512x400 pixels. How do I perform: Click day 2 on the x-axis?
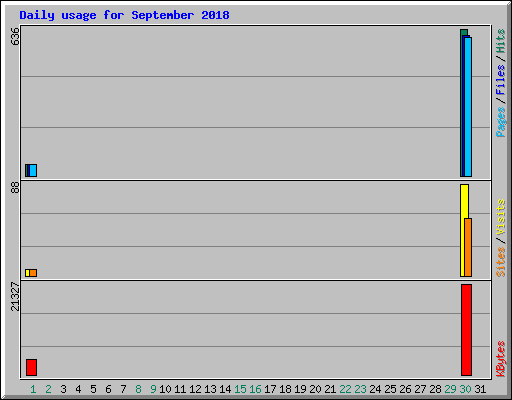tap(48, 389)
